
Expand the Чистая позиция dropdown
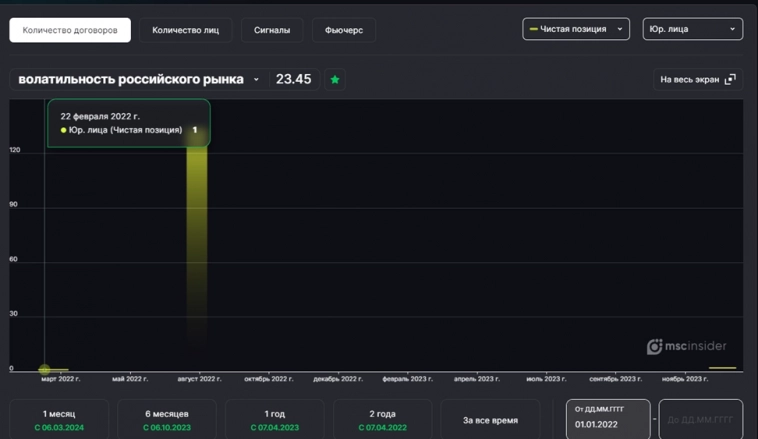pyautogui.click(x=576, y=29)
